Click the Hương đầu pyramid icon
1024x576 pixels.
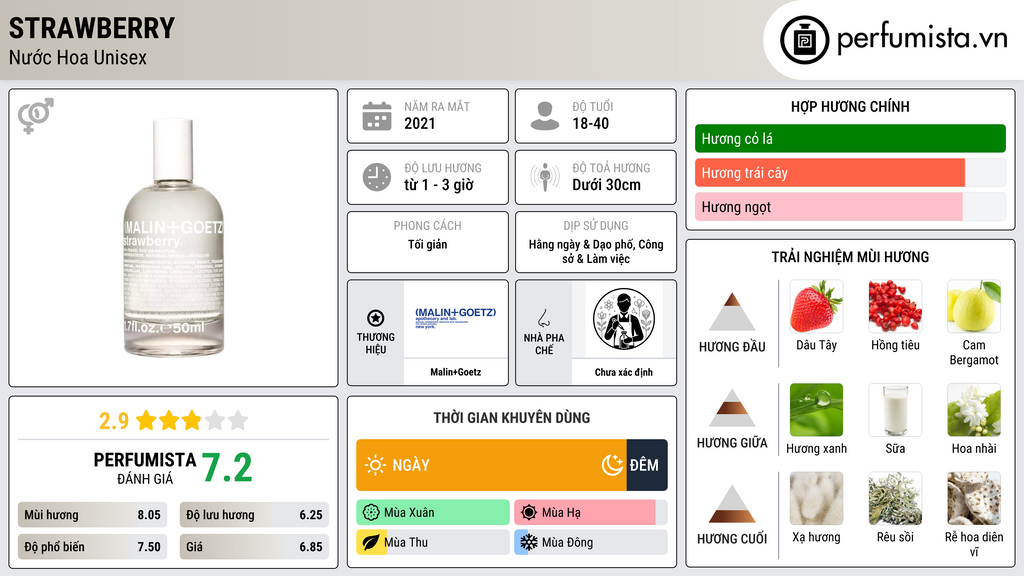pos(732,312)
